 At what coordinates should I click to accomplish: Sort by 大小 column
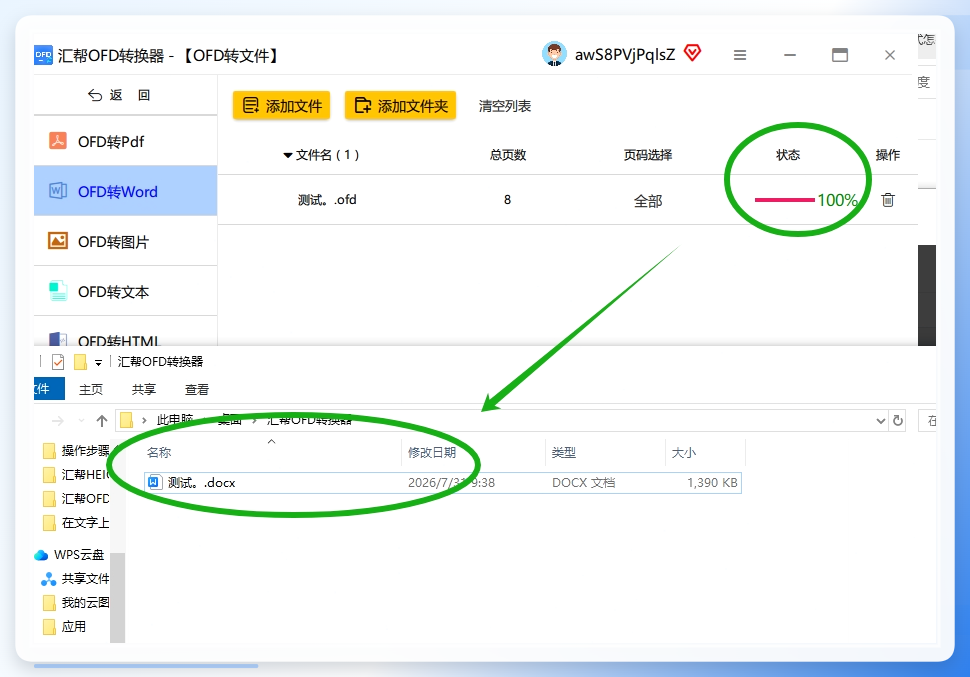[684, 452]
